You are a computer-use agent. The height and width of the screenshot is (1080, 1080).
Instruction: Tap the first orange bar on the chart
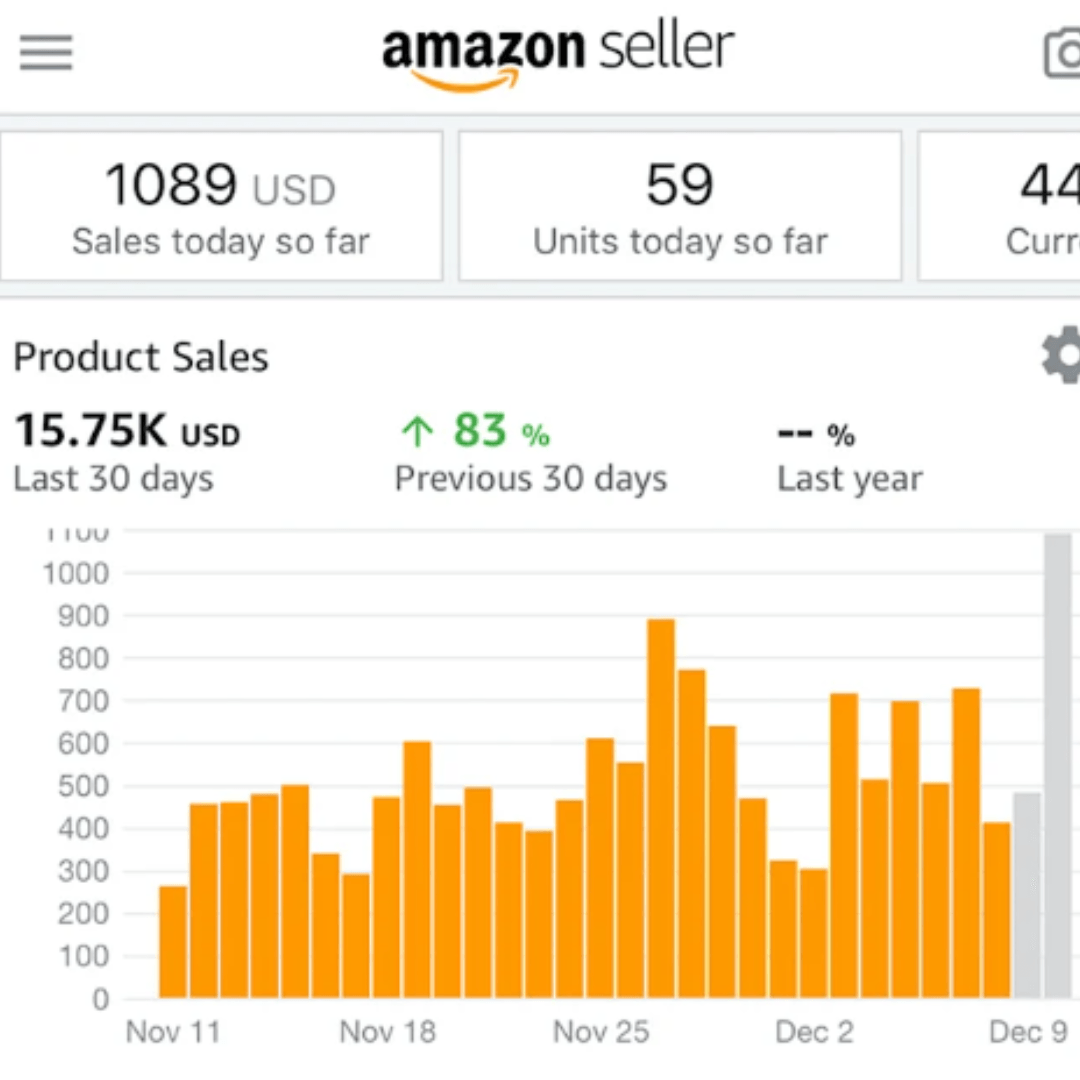click(173, 941)
